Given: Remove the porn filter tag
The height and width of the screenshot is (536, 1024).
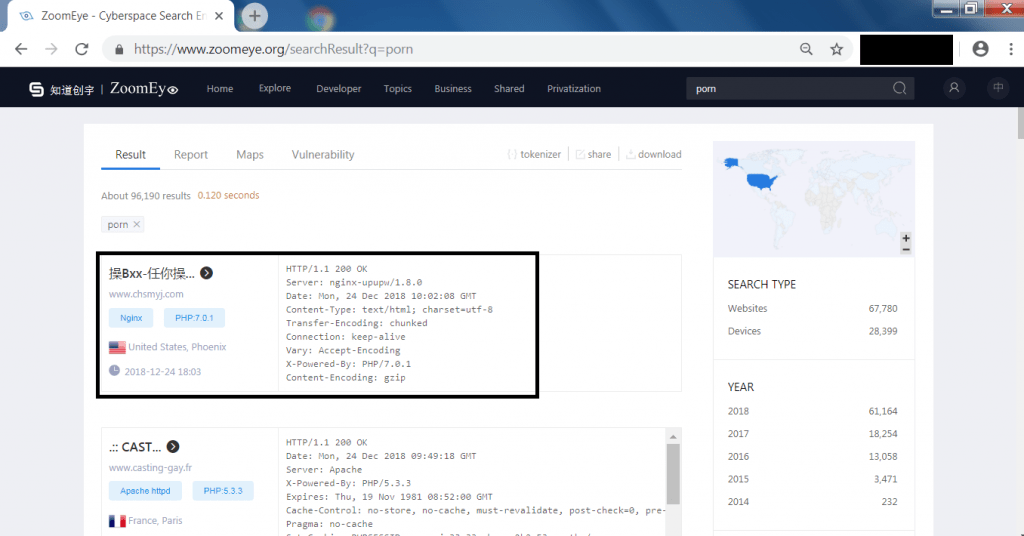Looking at the screenshot, I should 136,224.
